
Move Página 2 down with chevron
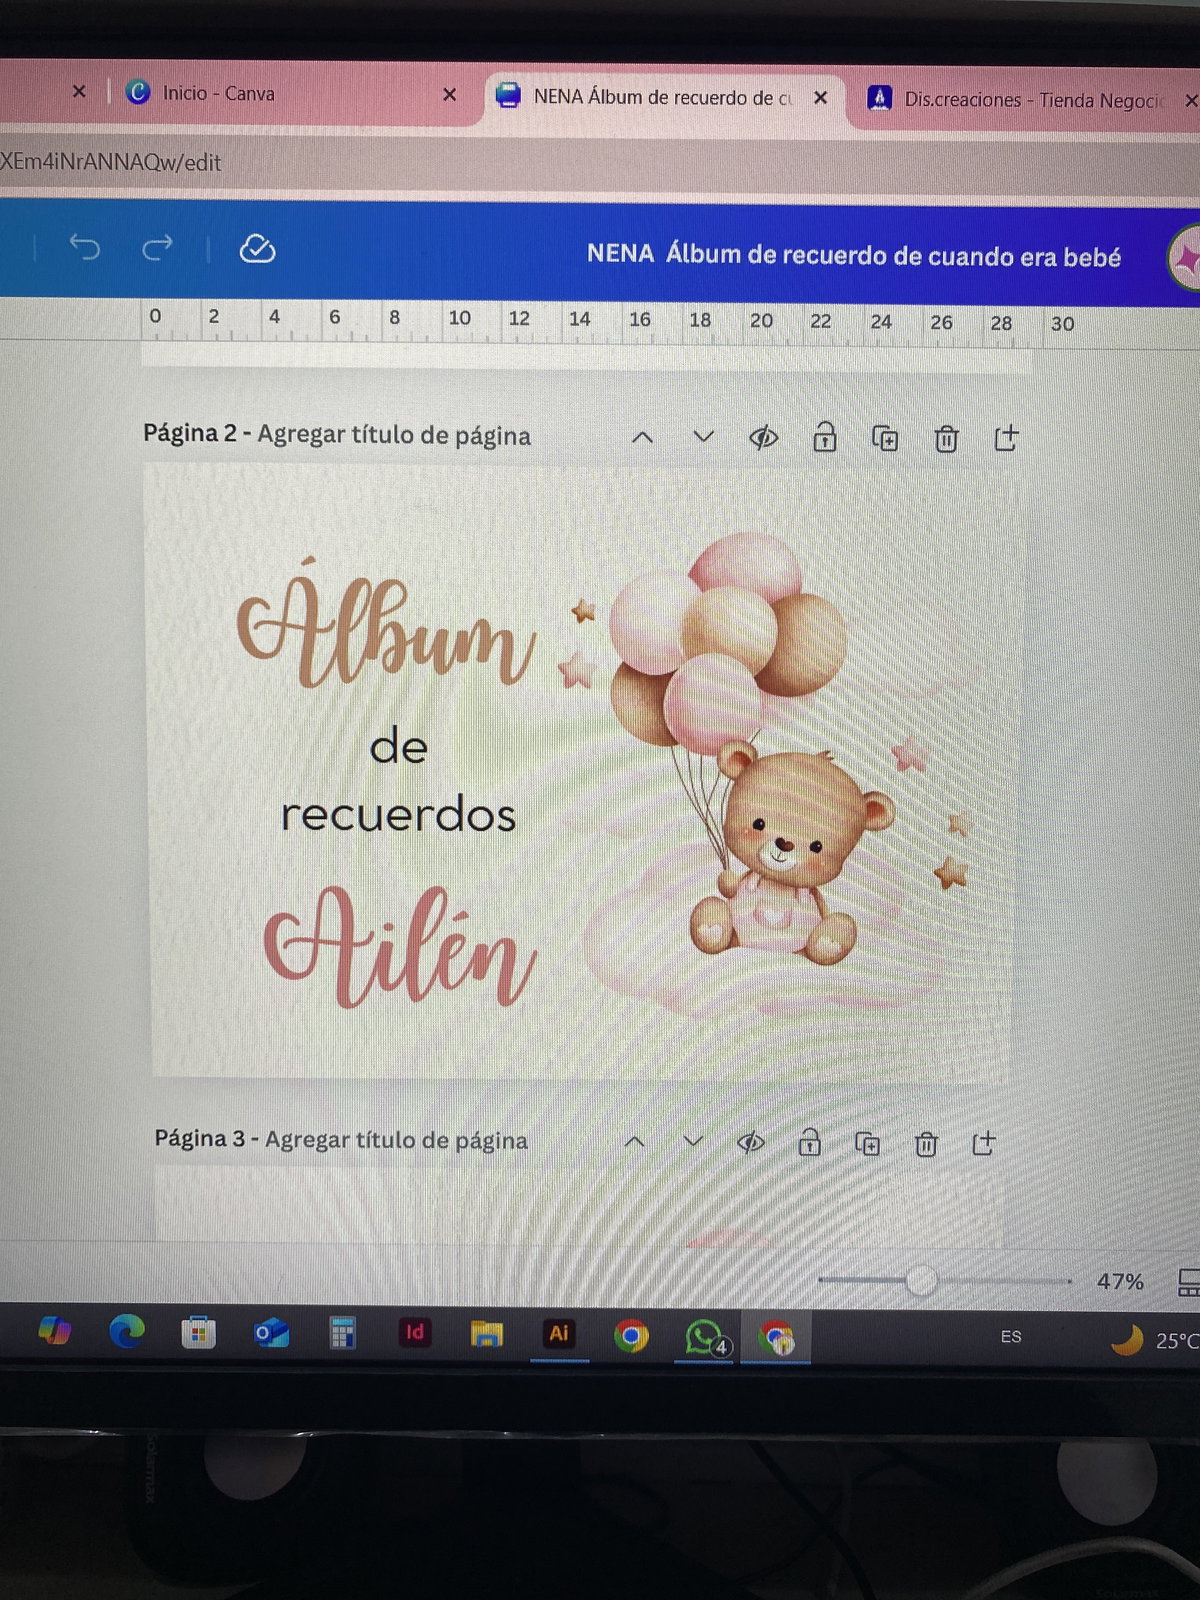pos(703,437)
